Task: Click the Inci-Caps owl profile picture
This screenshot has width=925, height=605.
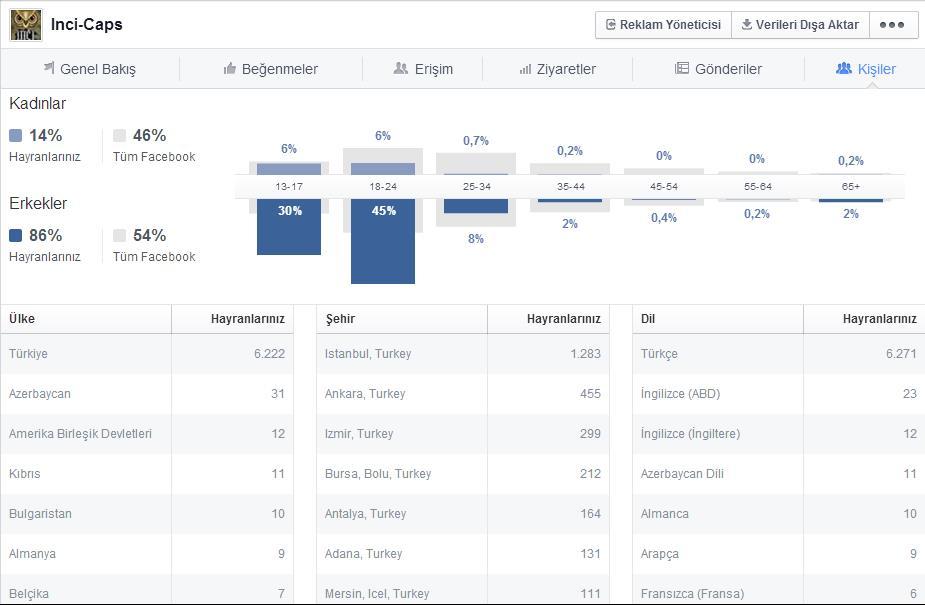Action: click(x=26, y=25)
